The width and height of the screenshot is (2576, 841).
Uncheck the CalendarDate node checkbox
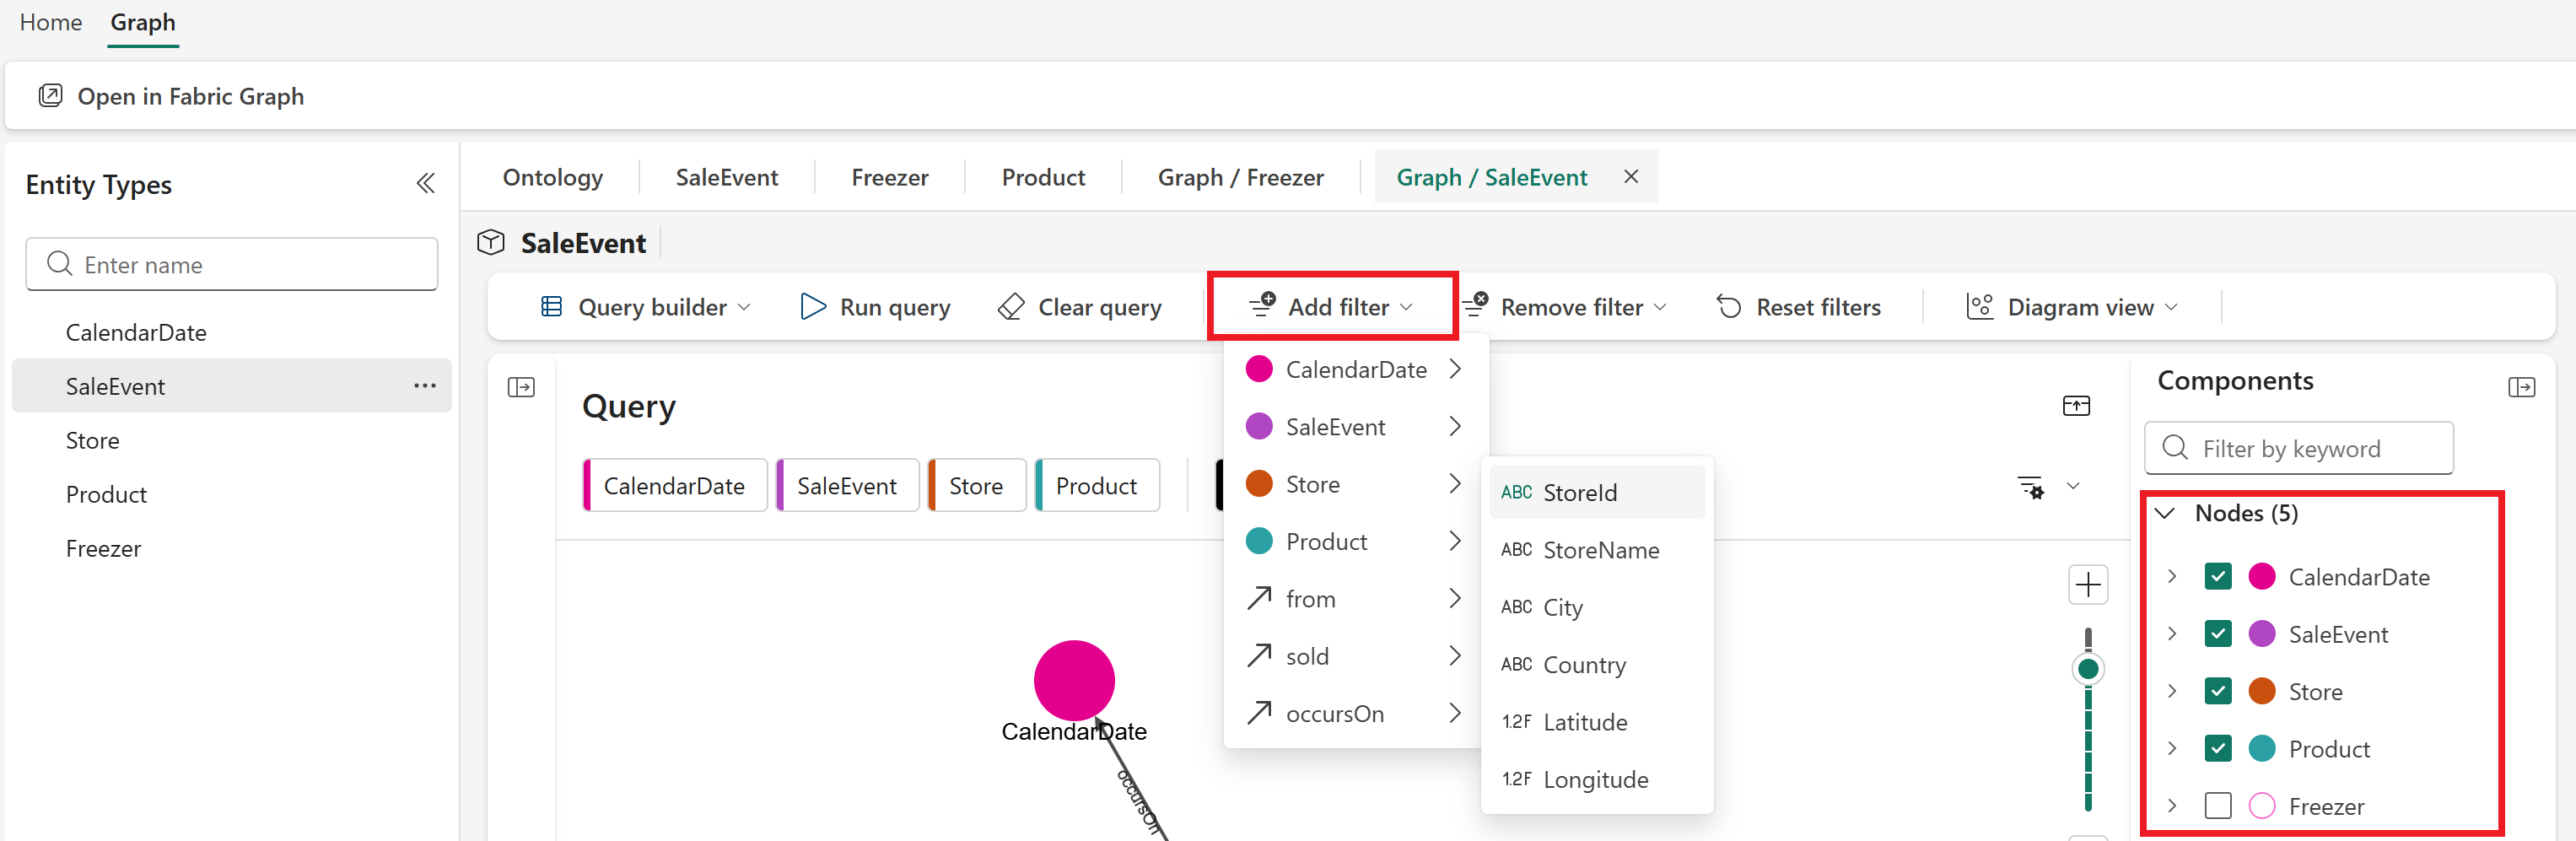pos(2217,577)
